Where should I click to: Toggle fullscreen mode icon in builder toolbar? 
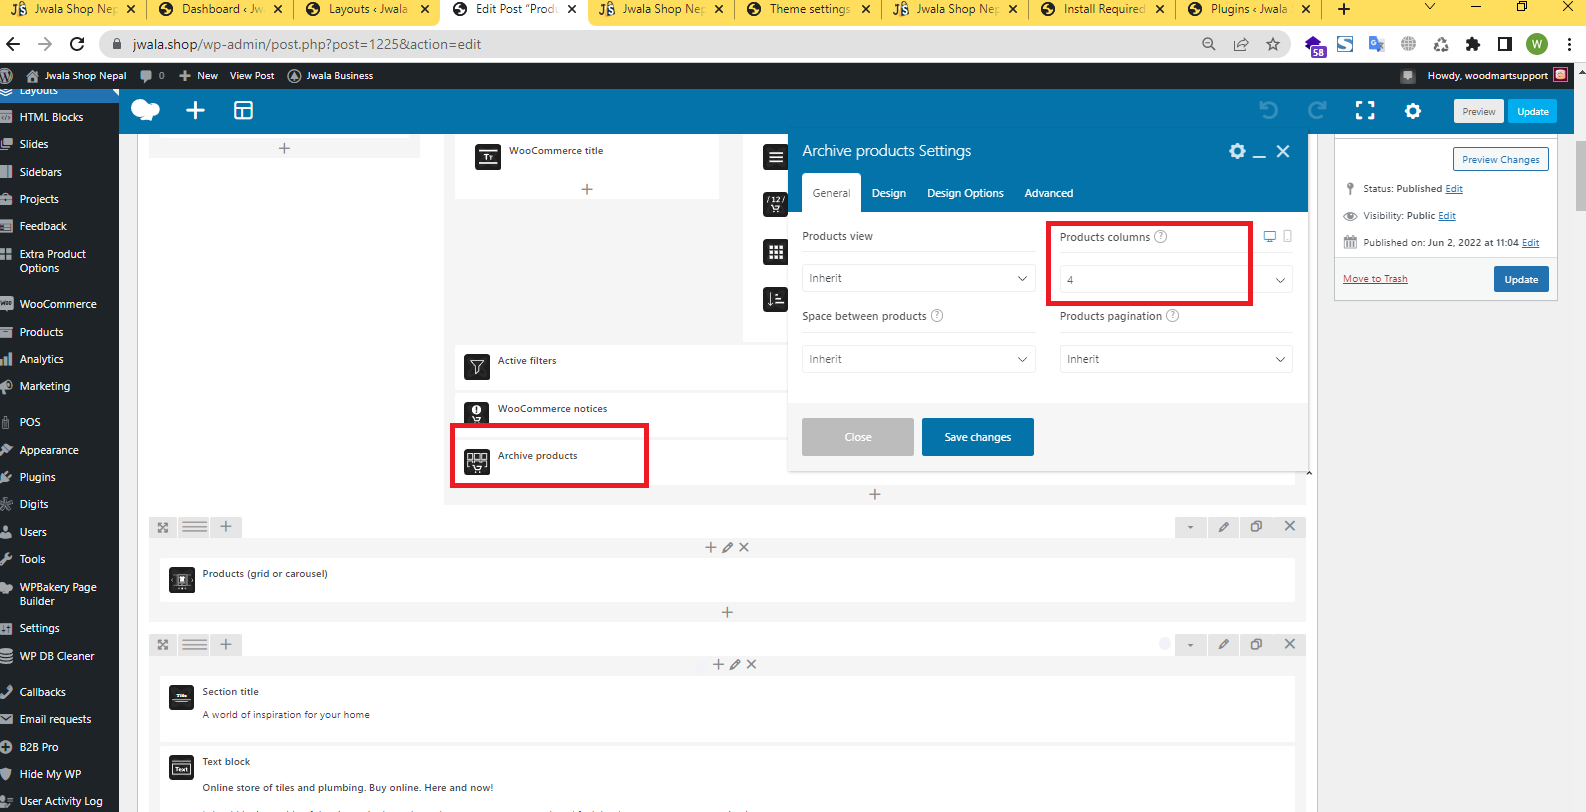click(x=1365, y=110)
